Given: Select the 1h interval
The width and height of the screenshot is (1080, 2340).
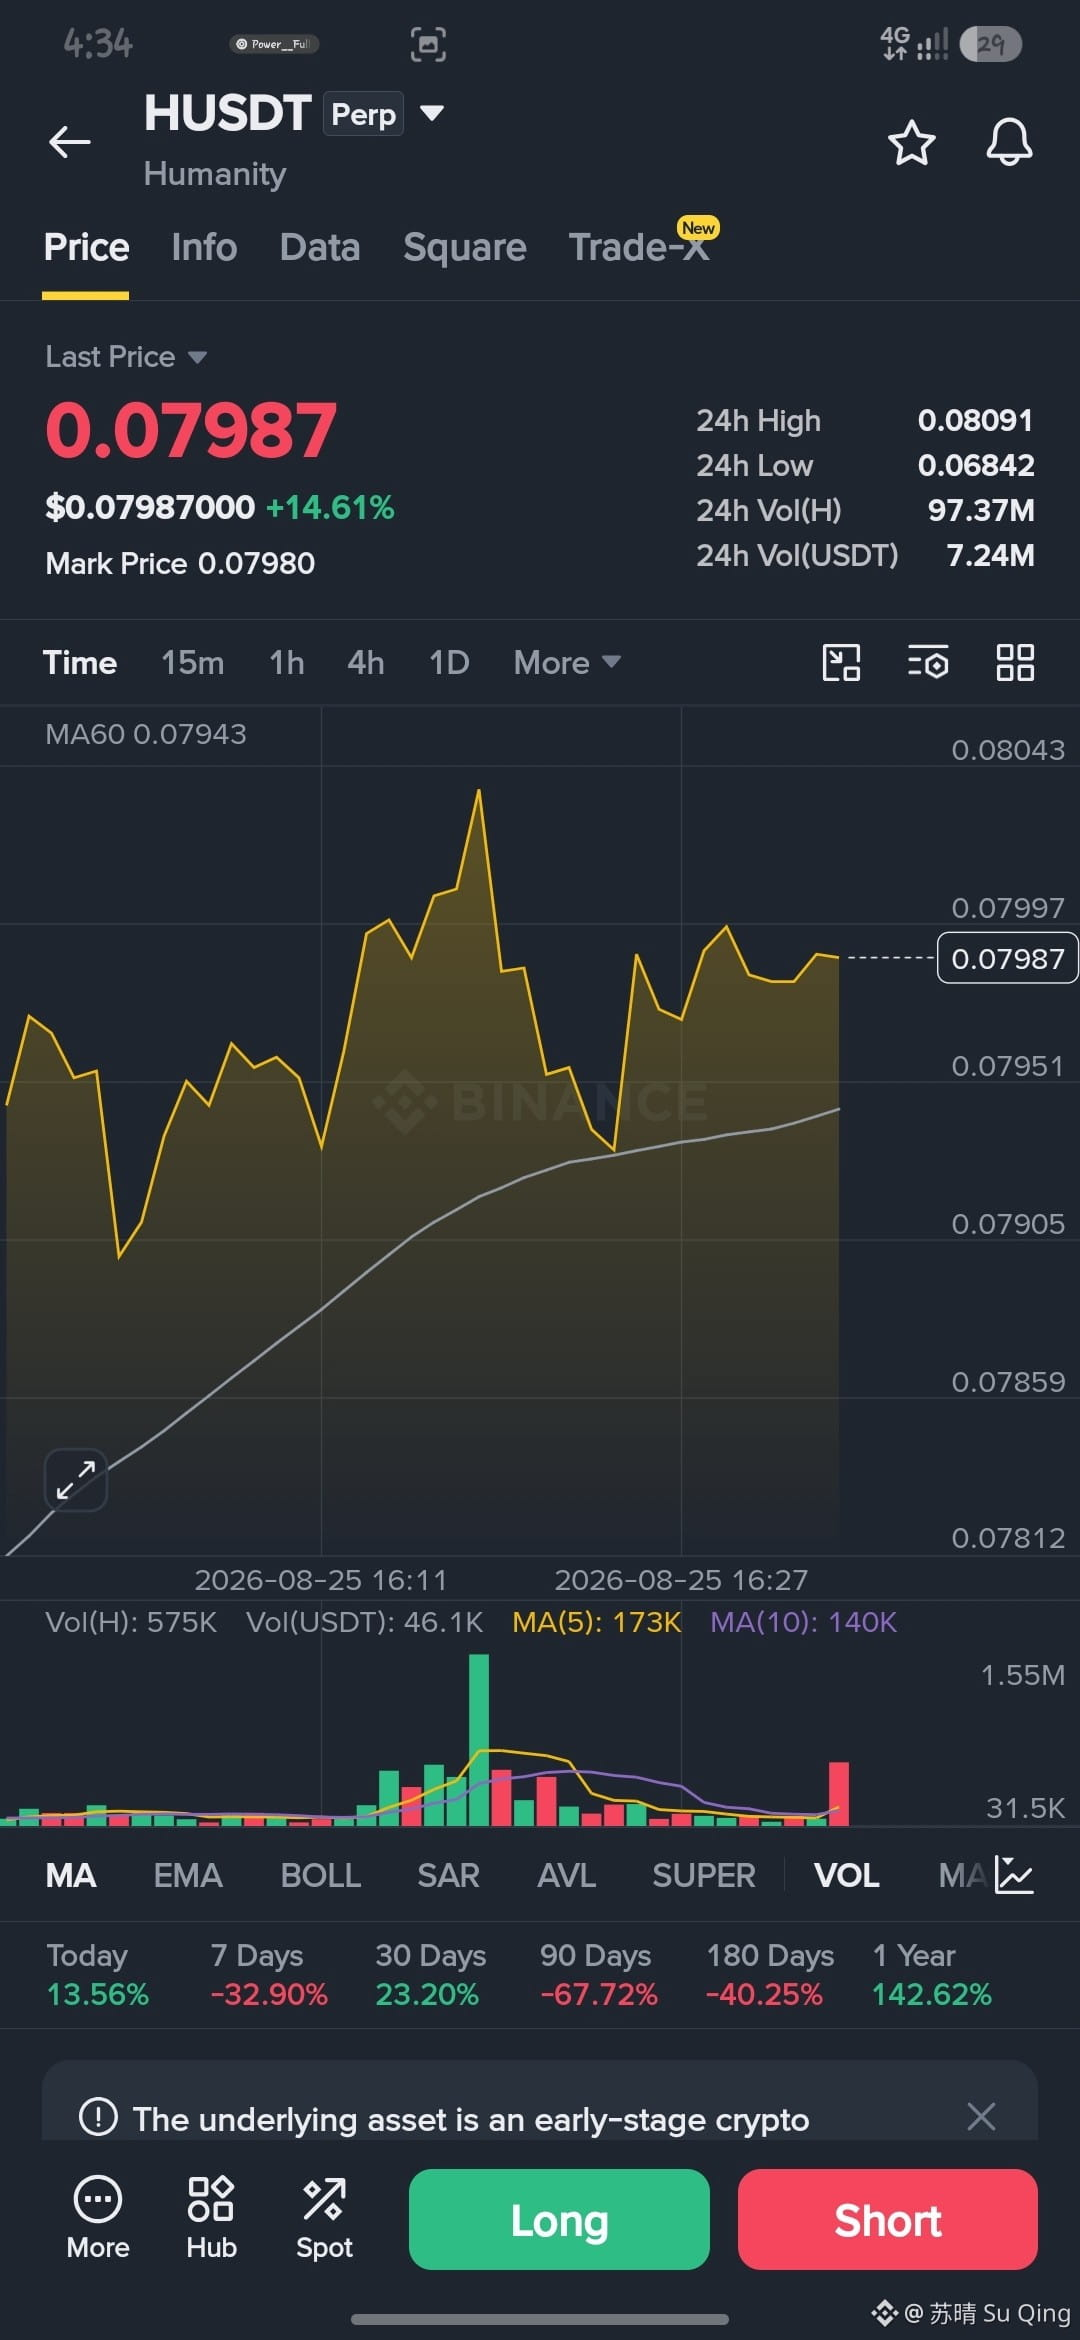Looking at the screenshot, I should (287, 662).
